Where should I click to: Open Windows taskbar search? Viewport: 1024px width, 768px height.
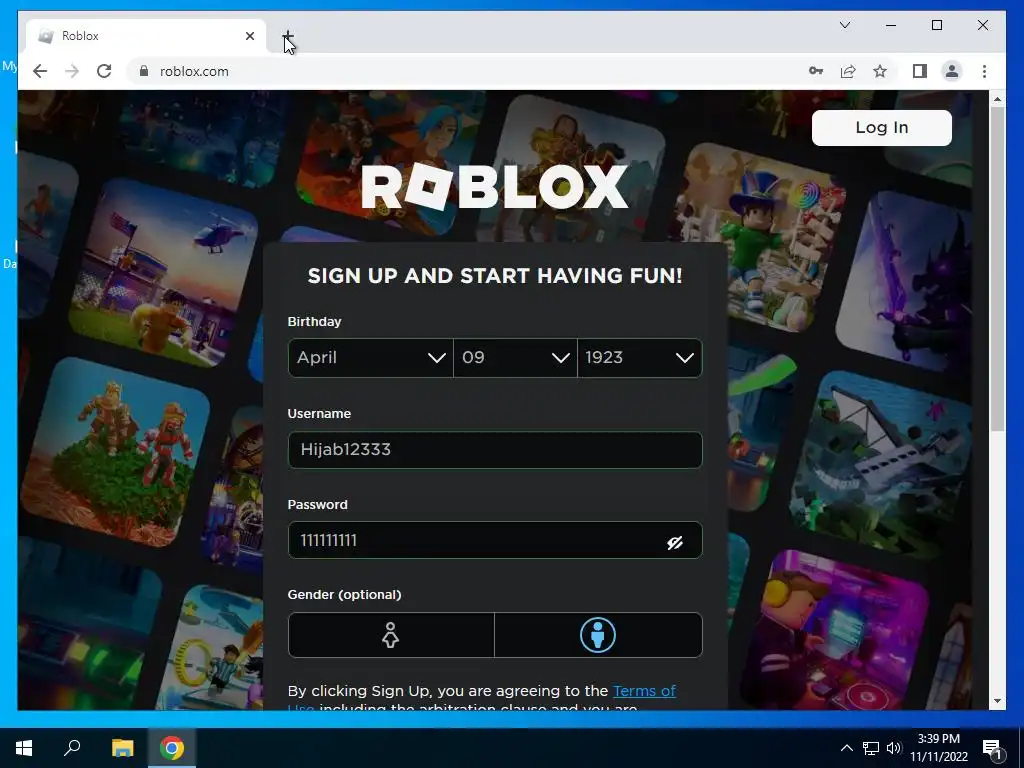72,748
